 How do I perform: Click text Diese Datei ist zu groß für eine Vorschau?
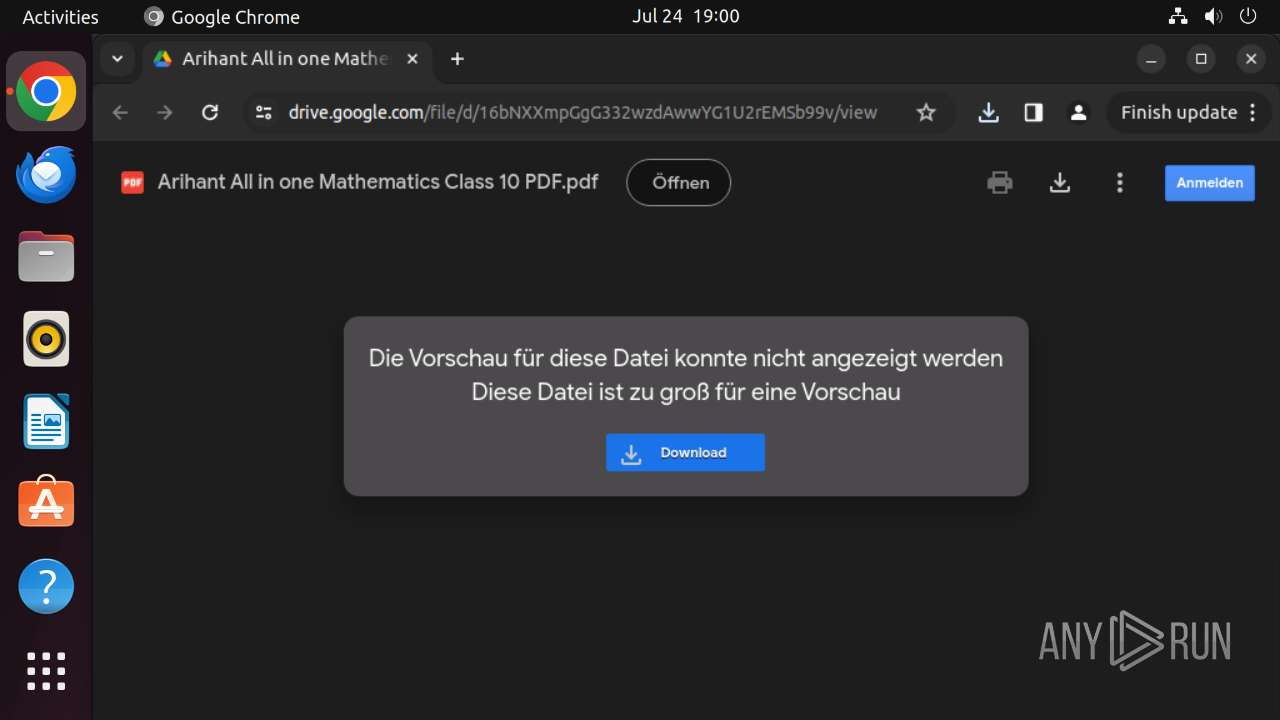click(686, 392)
